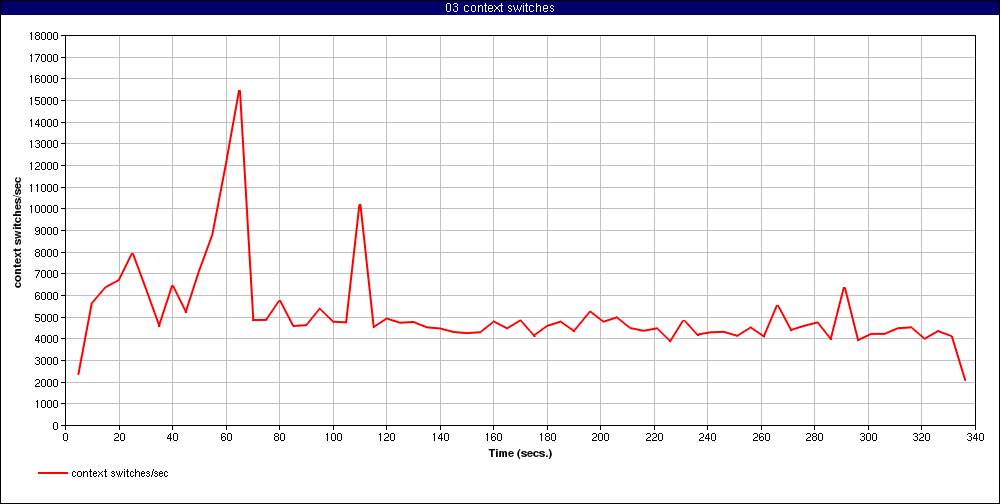
Task: Click the x-axis tick label "240"
Action: pyautogui.click(x=708, y=437)
